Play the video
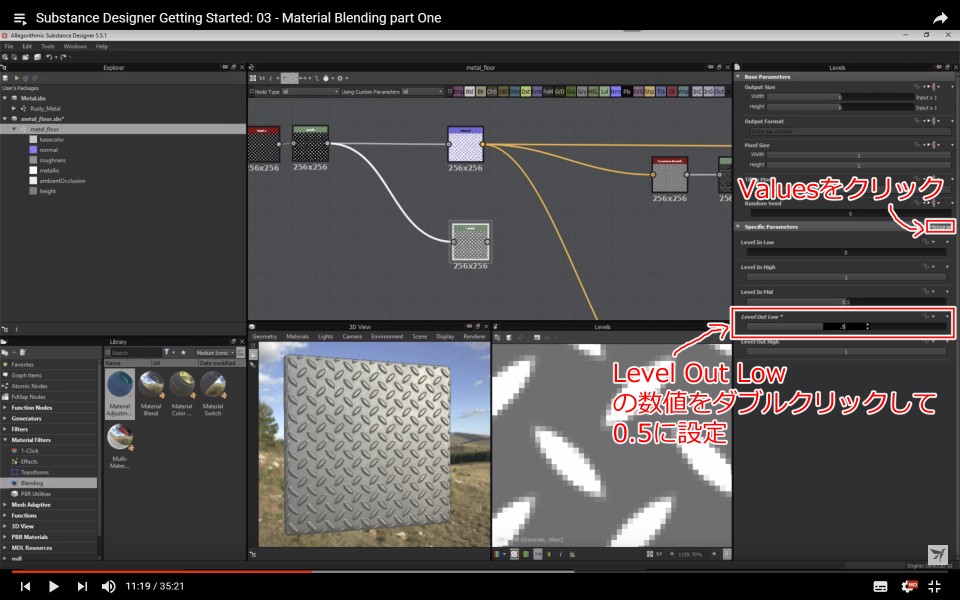 [53, 586]
